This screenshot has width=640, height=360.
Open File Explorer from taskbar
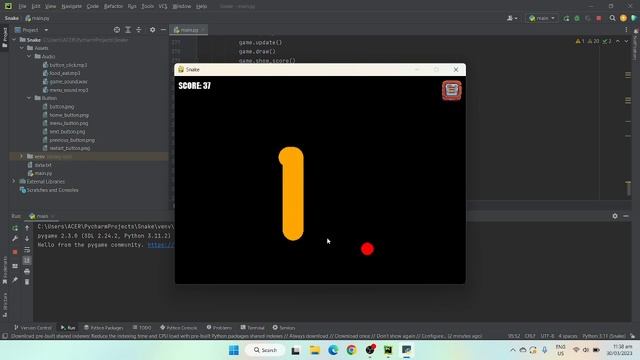(315, 350)
